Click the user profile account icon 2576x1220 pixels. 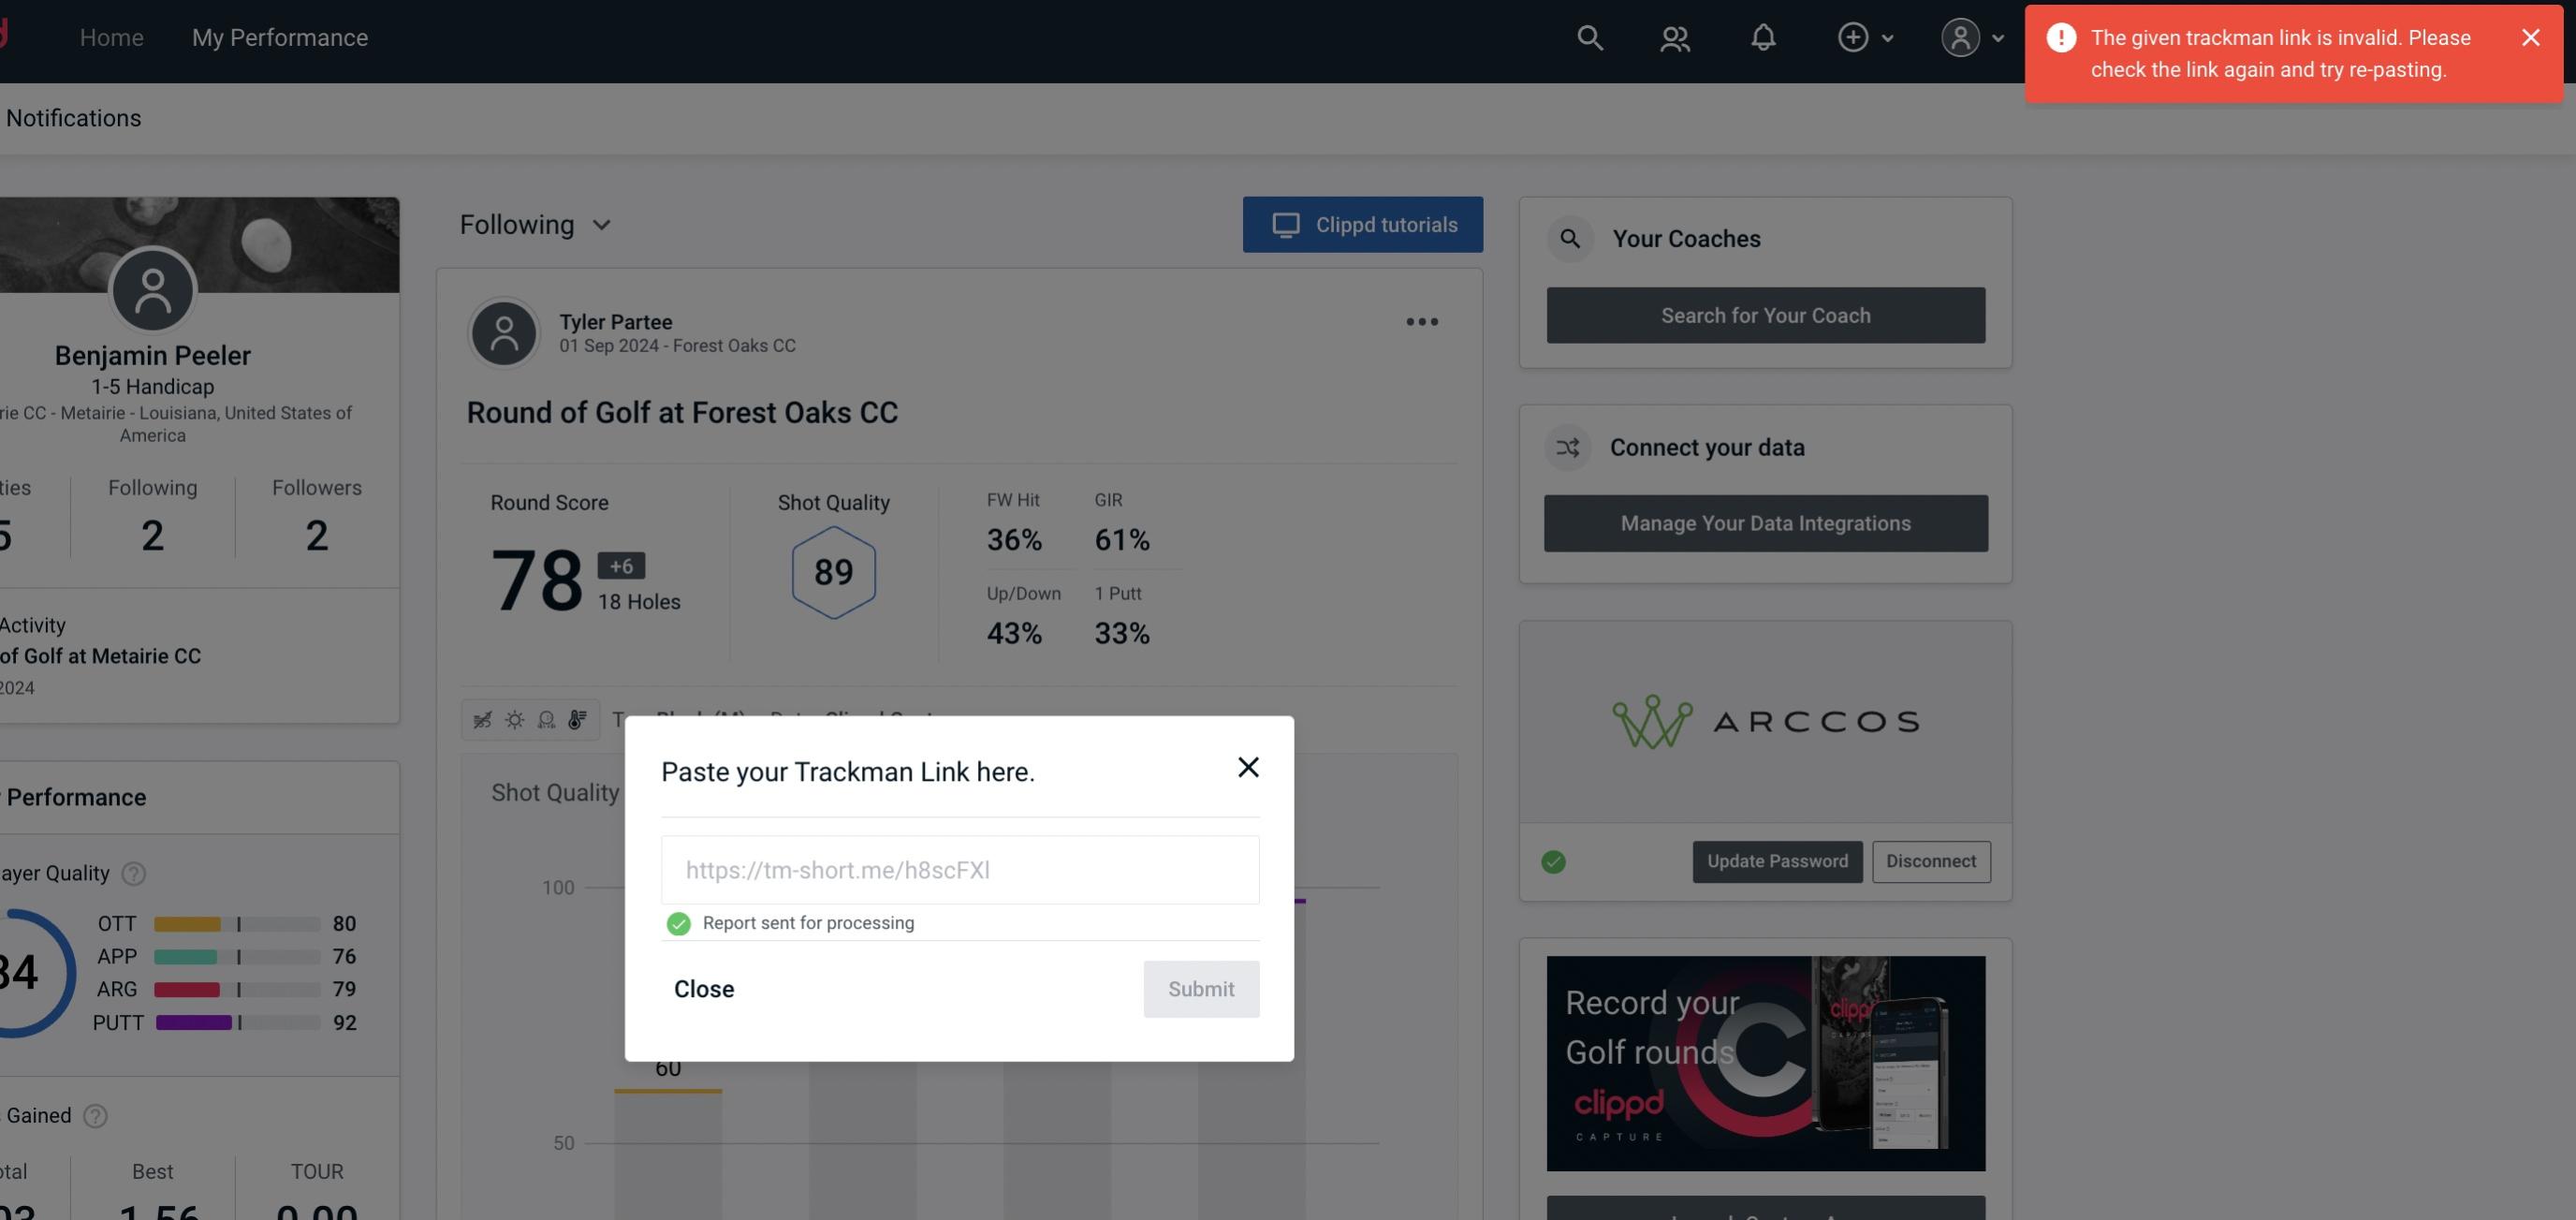1960,37
